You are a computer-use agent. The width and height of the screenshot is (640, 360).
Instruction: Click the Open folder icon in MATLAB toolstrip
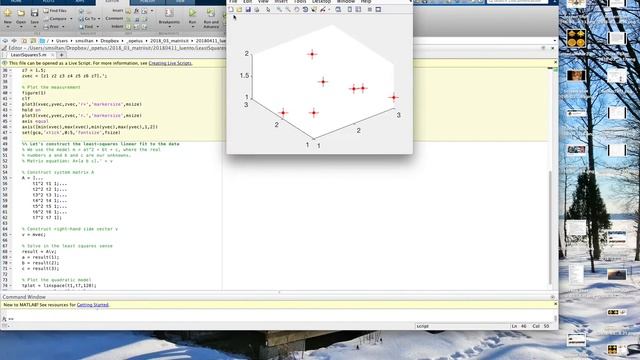pos(21,13)
